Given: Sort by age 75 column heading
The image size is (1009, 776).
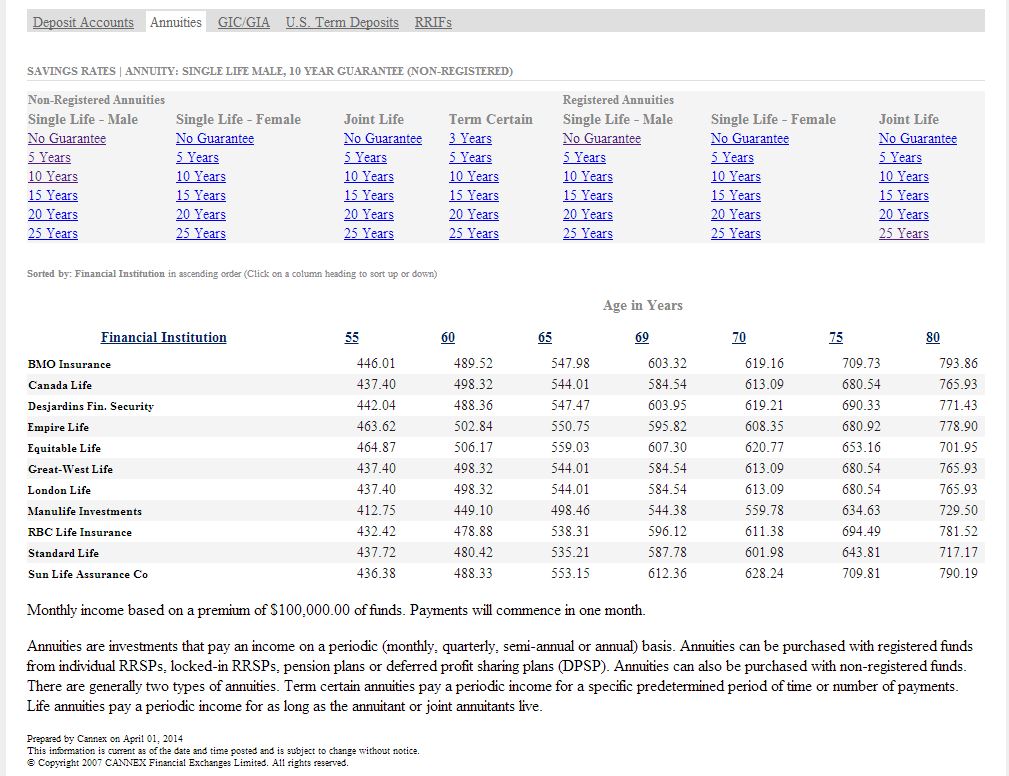Looking at the screenshot, I should [836, 337].
